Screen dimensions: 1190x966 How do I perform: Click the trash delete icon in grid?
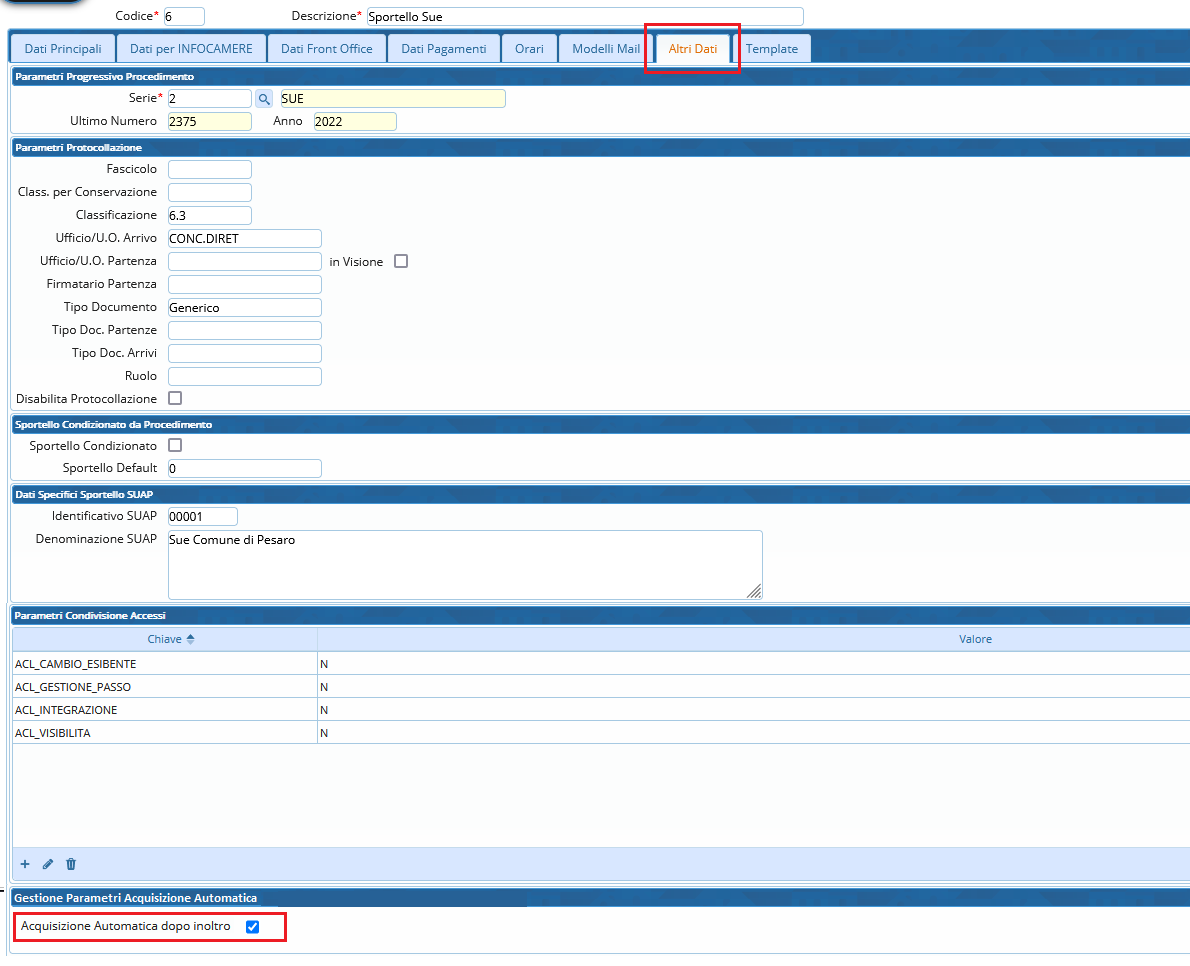[71, 864]
